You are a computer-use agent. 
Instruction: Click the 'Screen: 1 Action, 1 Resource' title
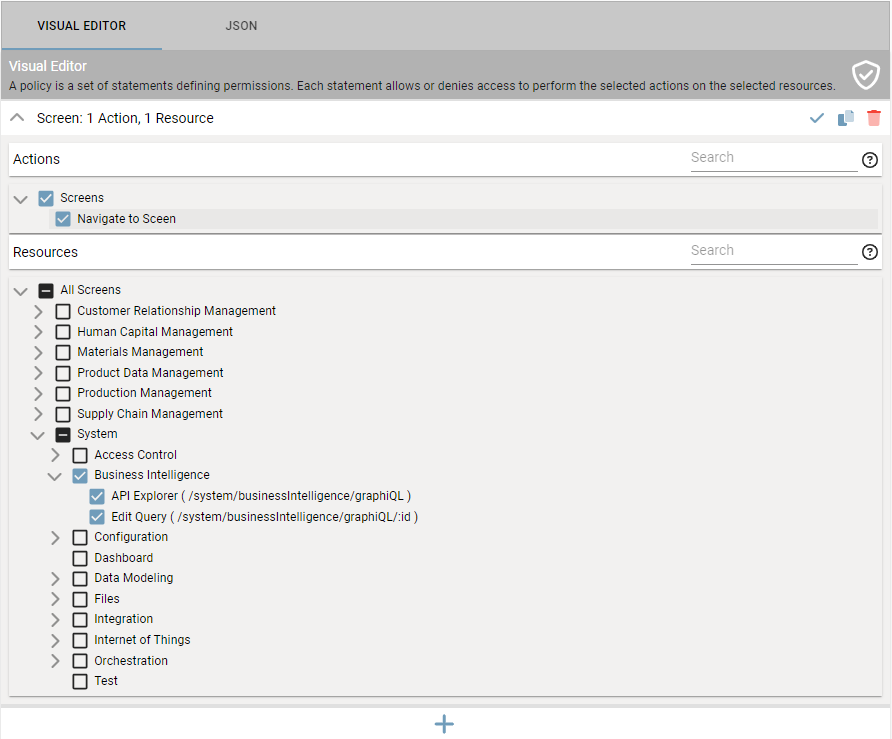[x=125, y=118]
